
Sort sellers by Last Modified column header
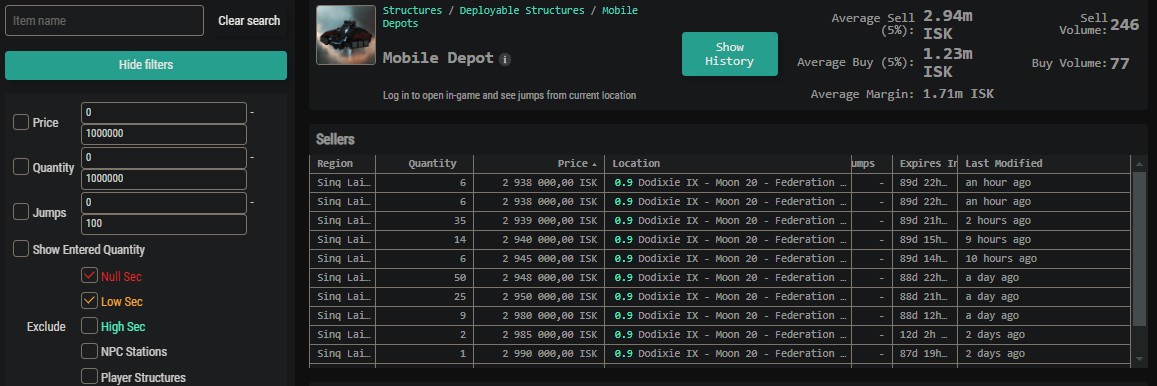(x=1043, y=164)
